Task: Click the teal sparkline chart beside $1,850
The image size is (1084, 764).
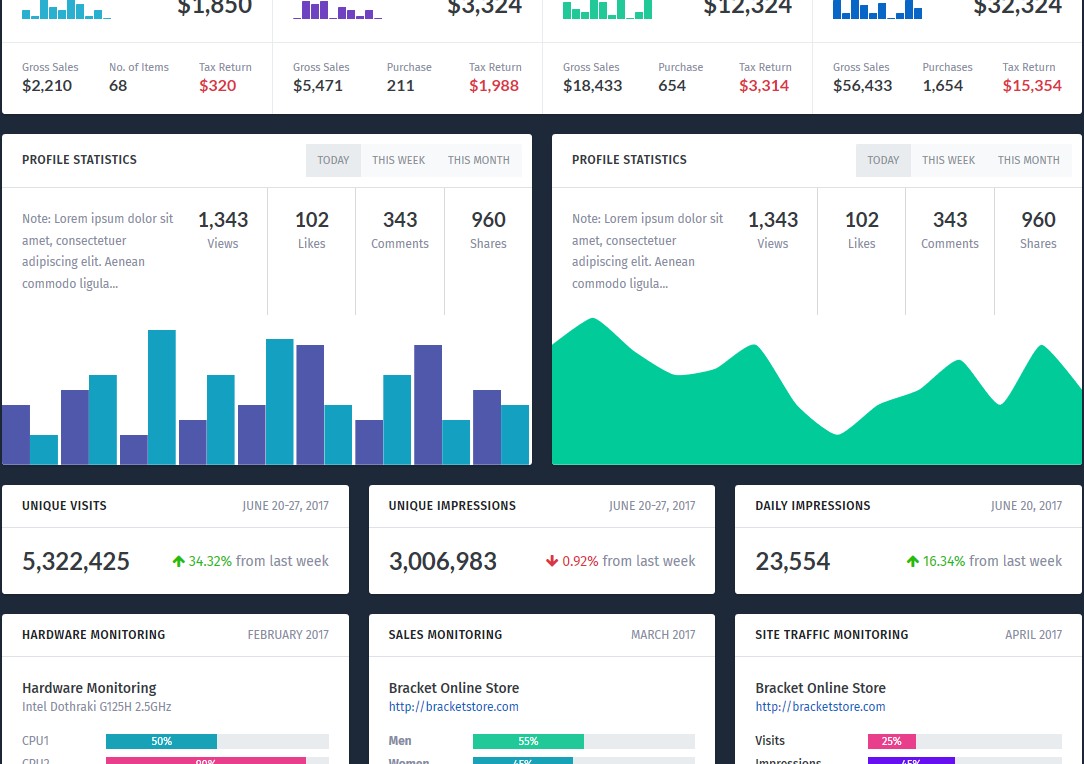Action: pos(66,11)
